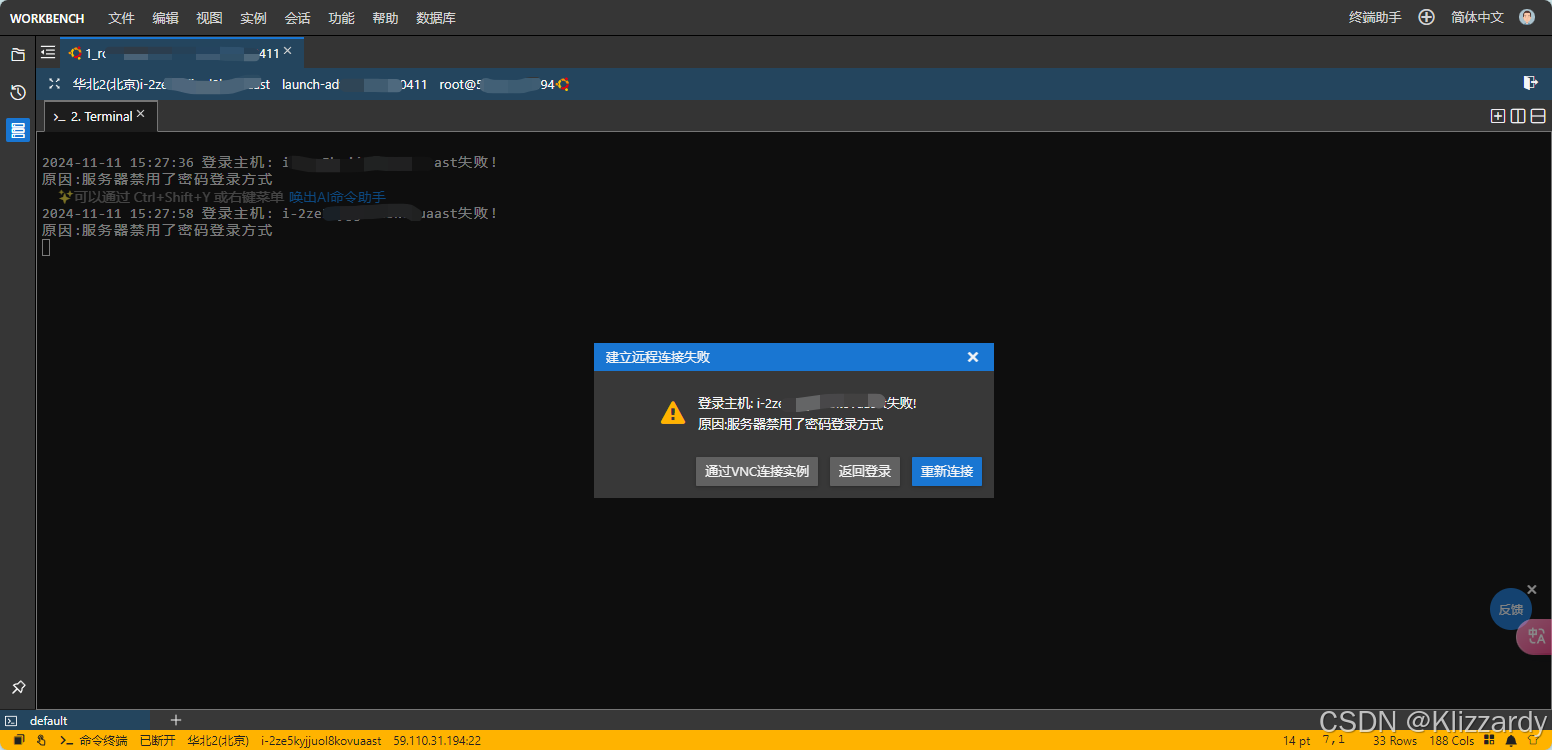1552x750 pixels.
Task: Collapse the session tab list icon
Action: pyautogui.click(x=48, y=52)
